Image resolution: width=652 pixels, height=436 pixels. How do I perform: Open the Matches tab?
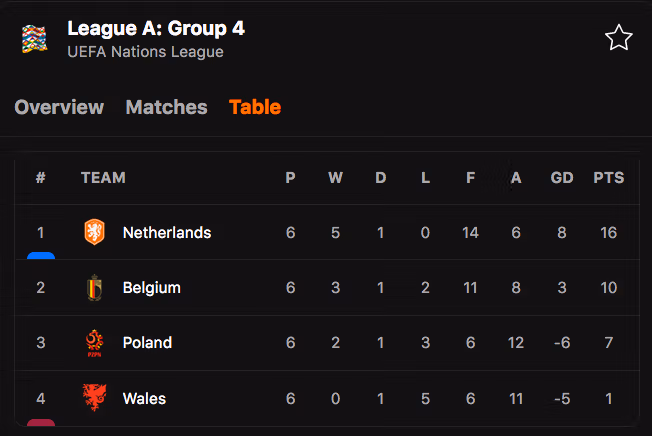pos(166,107)
